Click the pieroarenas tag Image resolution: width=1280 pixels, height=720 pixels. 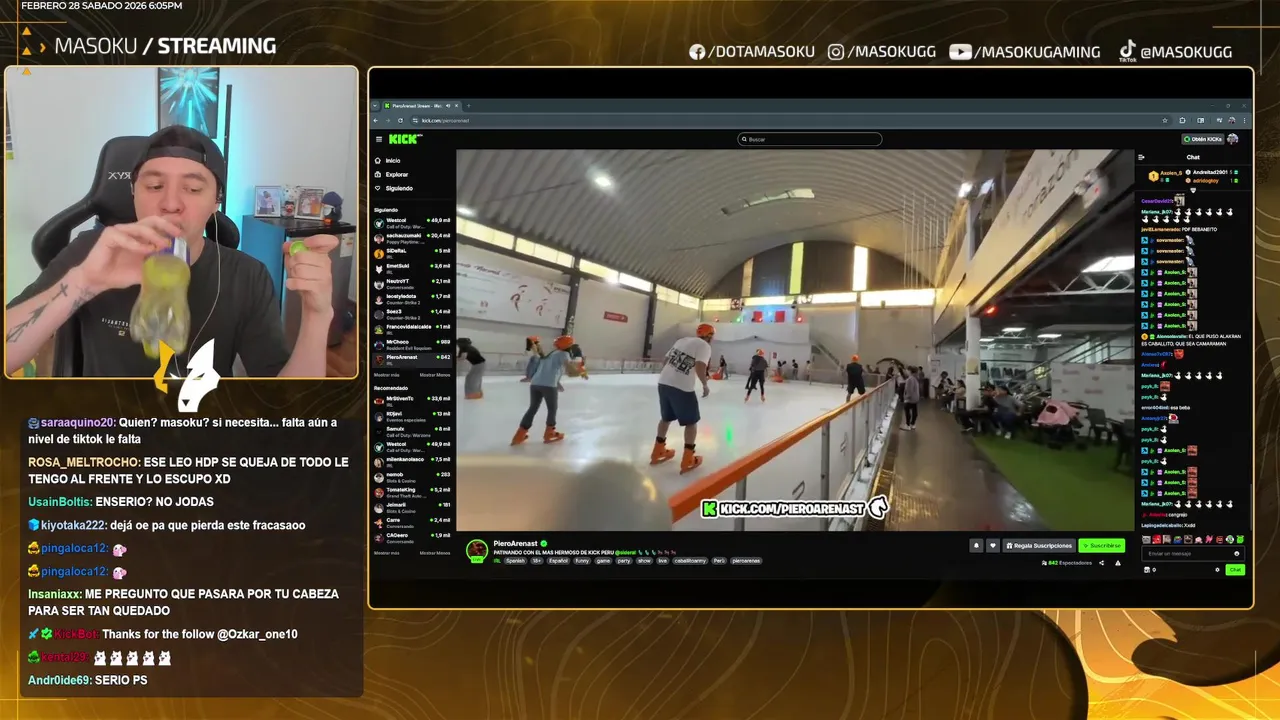[746, 561]
